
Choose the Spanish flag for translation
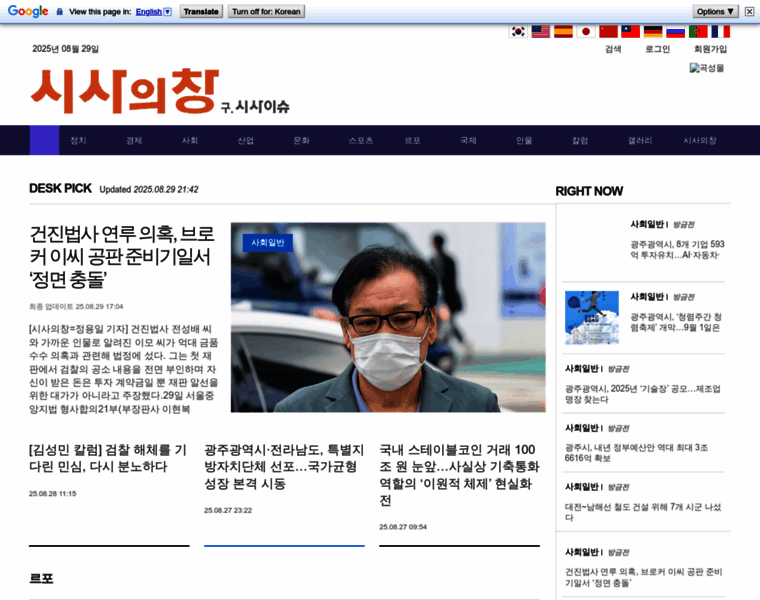pyautogui.click(x=563, y=31)
